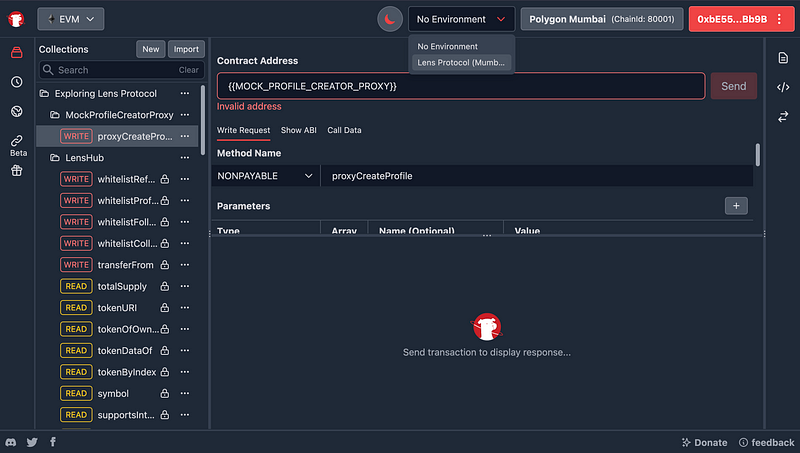This screenshot has width=800, height=453.
Task: Click the collections icon in left sidebar
Action: 16,52
